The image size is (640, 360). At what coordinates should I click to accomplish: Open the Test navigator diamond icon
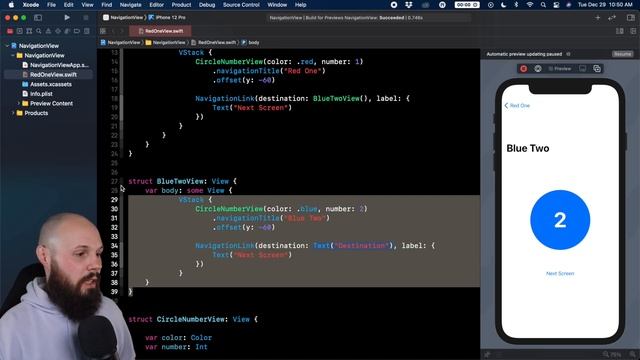[x=58, y=31]
